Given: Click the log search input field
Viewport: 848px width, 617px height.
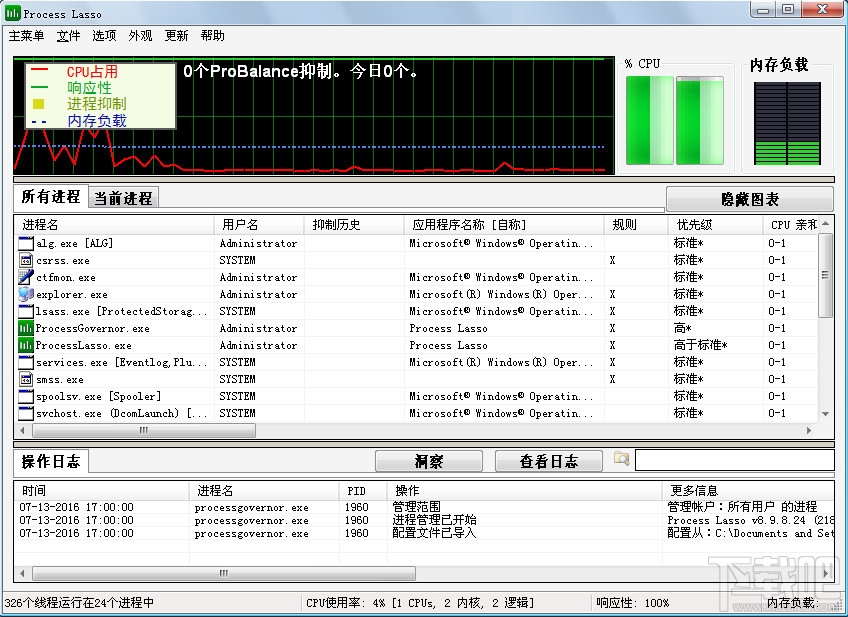Looking at the screenshot, I should (x=734, y=460).
